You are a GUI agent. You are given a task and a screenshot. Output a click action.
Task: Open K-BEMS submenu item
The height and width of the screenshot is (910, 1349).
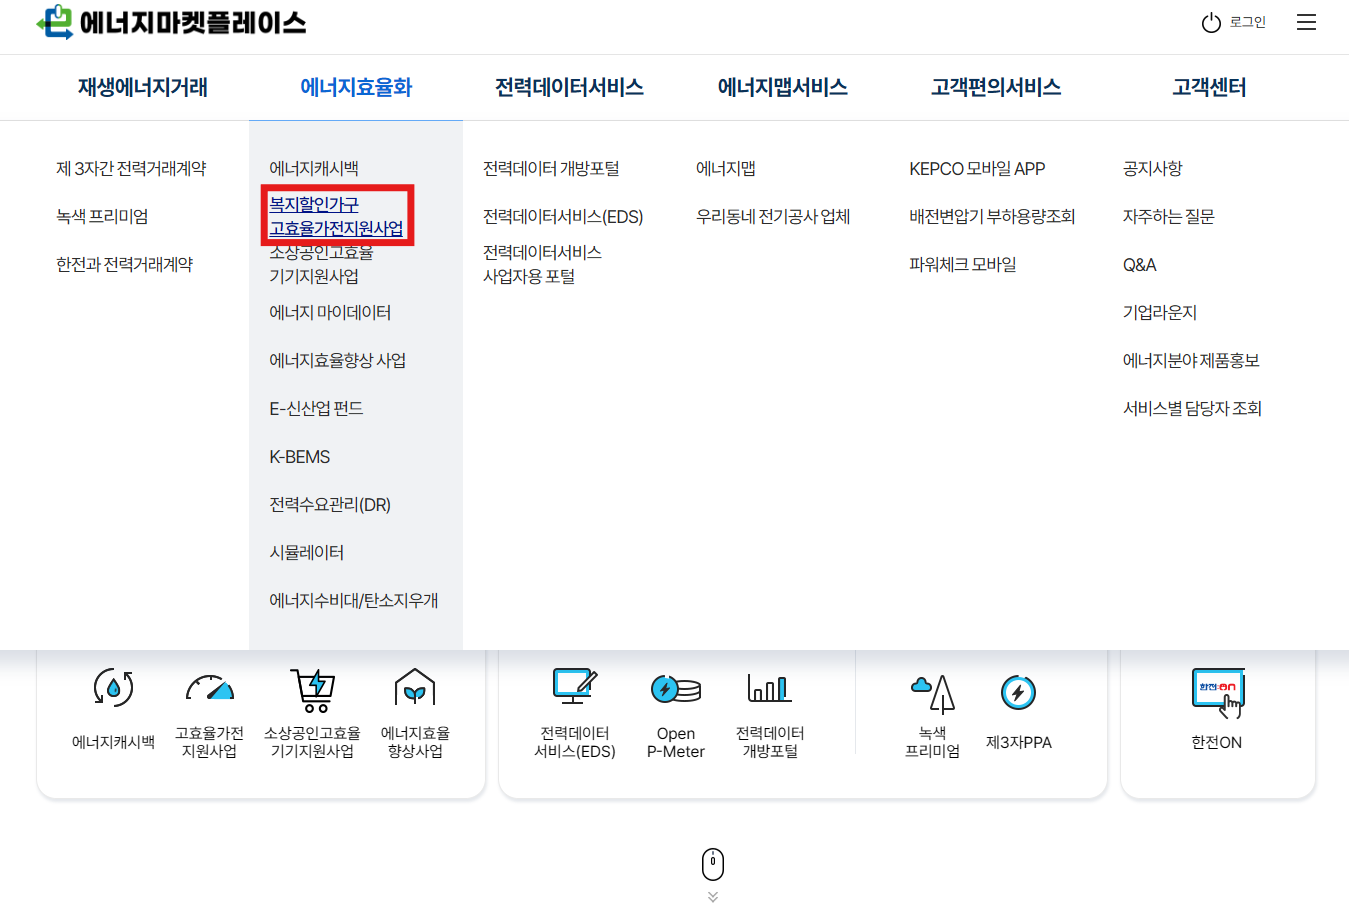coord(299,457)
